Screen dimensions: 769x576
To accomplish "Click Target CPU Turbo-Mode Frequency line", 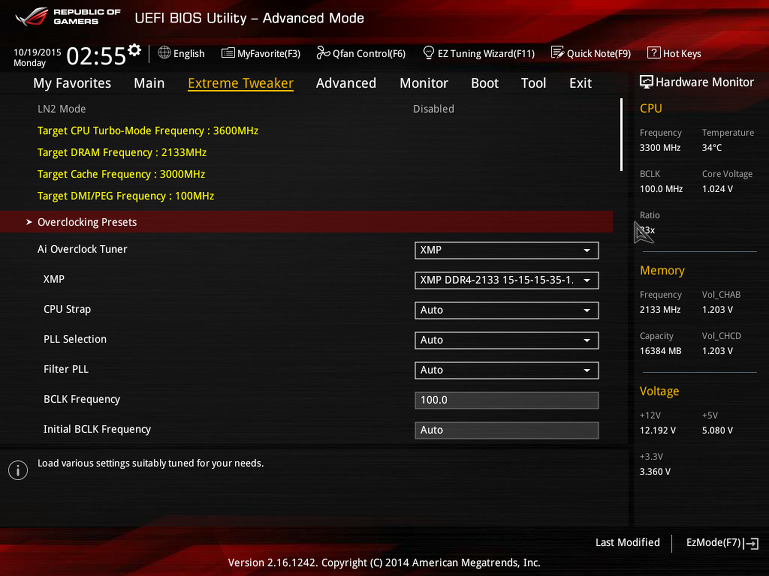I will [148, 131].
